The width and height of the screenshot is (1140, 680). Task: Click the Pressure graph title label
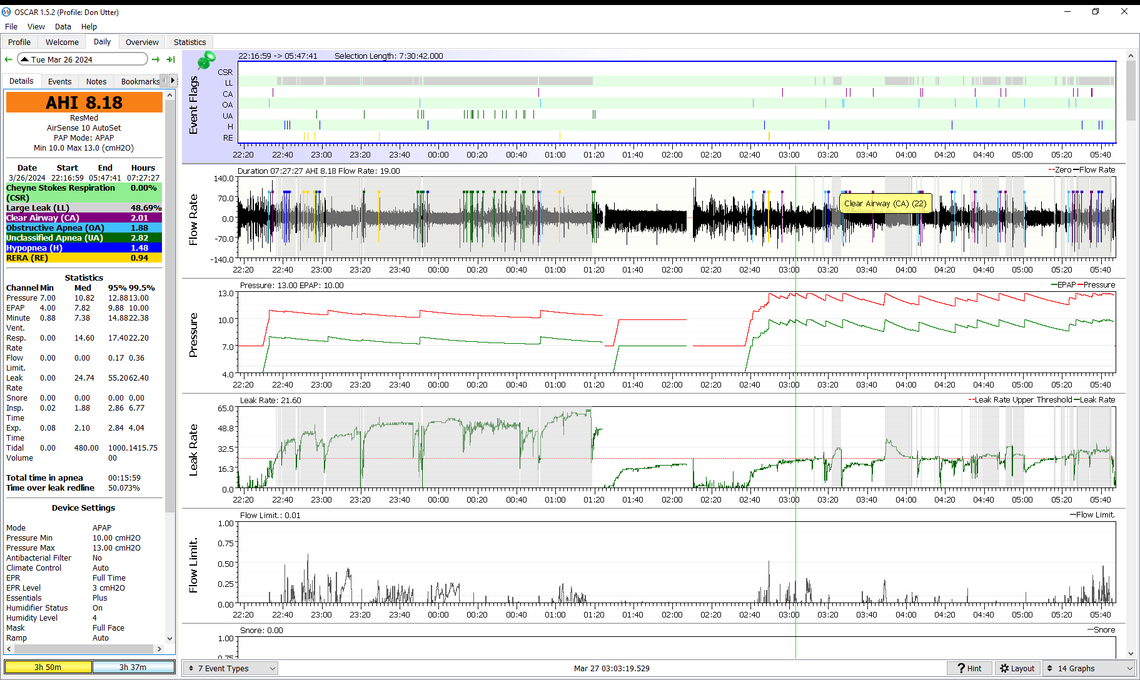pos(193,335)
